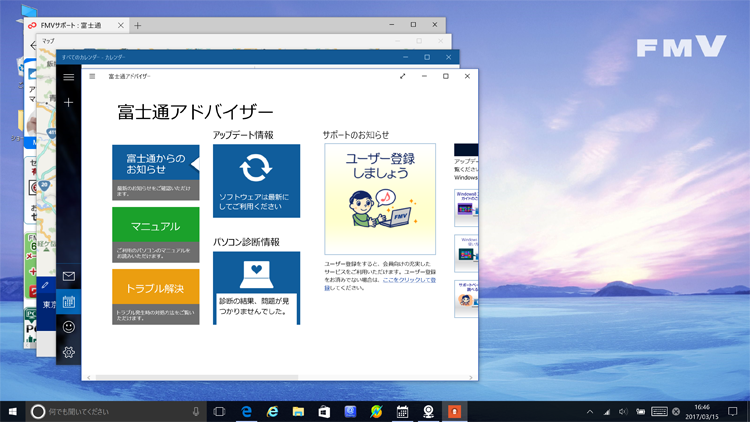The image size is (750, 422).
Task: Open Calendar settings via the gear icon
Action: click(x=68, y=352)
